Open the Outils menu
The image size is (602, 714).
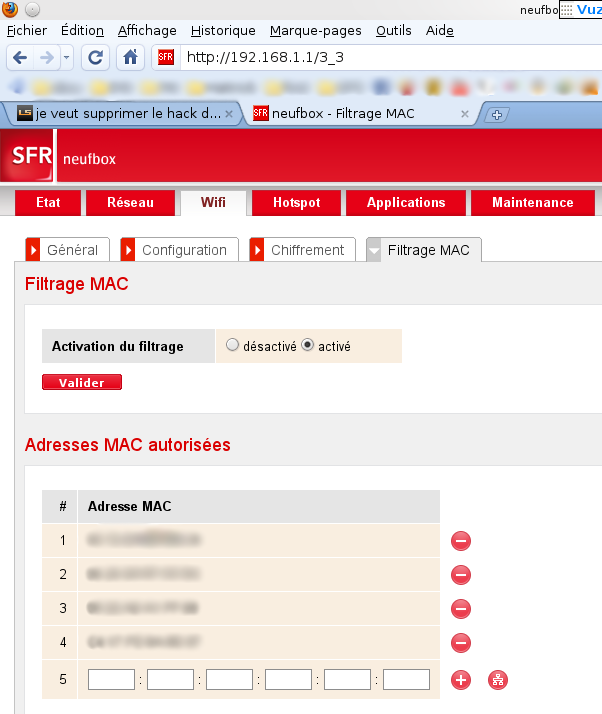click(393, 31)
